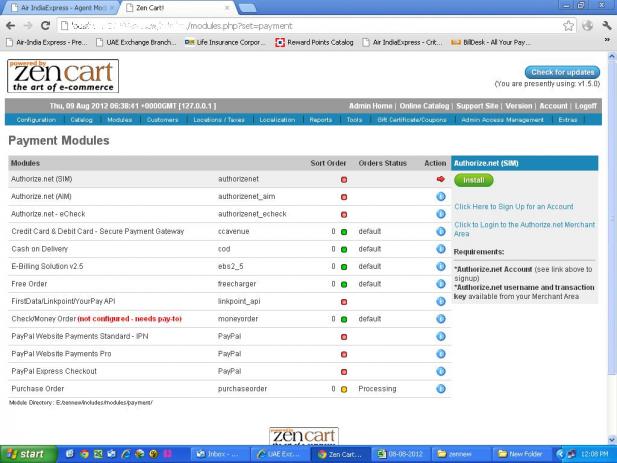Click the Chrome icon in the quick launch bar

tap(84, 454)
